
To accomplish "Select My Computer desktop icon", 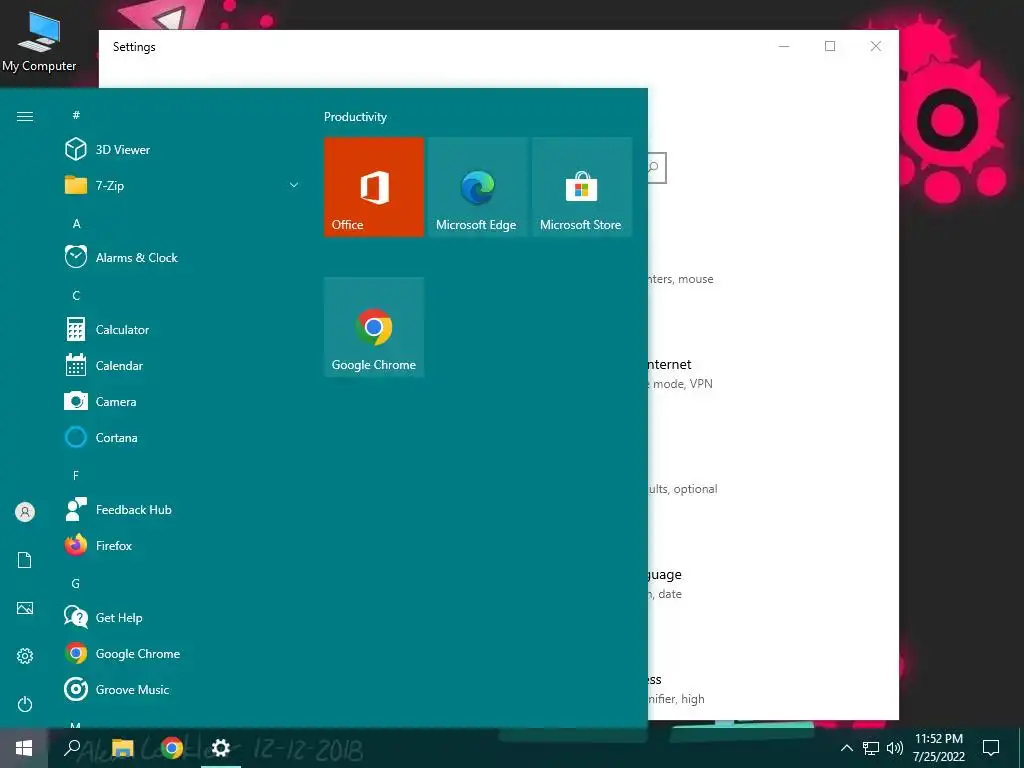I will [39, 43].
